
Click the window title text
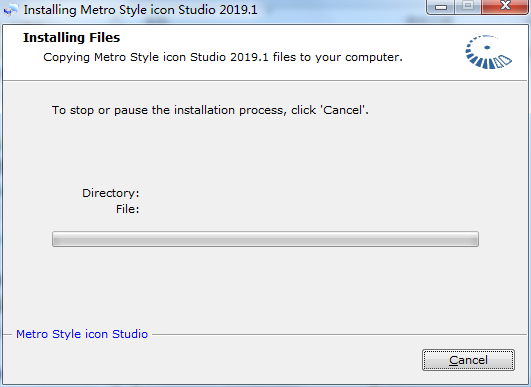(141, 10)
